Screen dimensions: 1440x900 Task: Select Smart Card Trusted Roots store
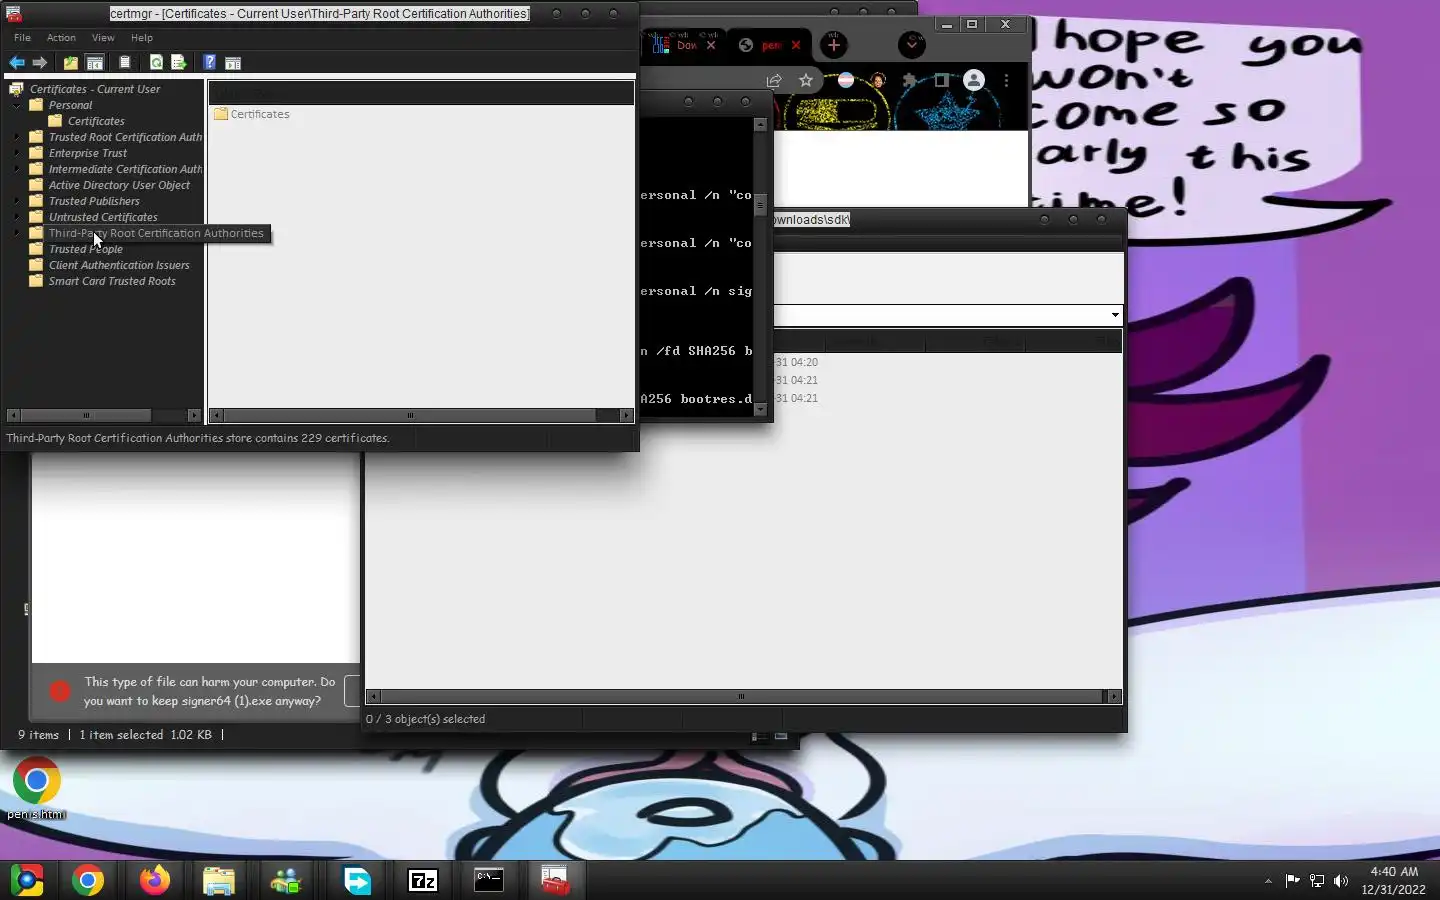tap(112, 281)
